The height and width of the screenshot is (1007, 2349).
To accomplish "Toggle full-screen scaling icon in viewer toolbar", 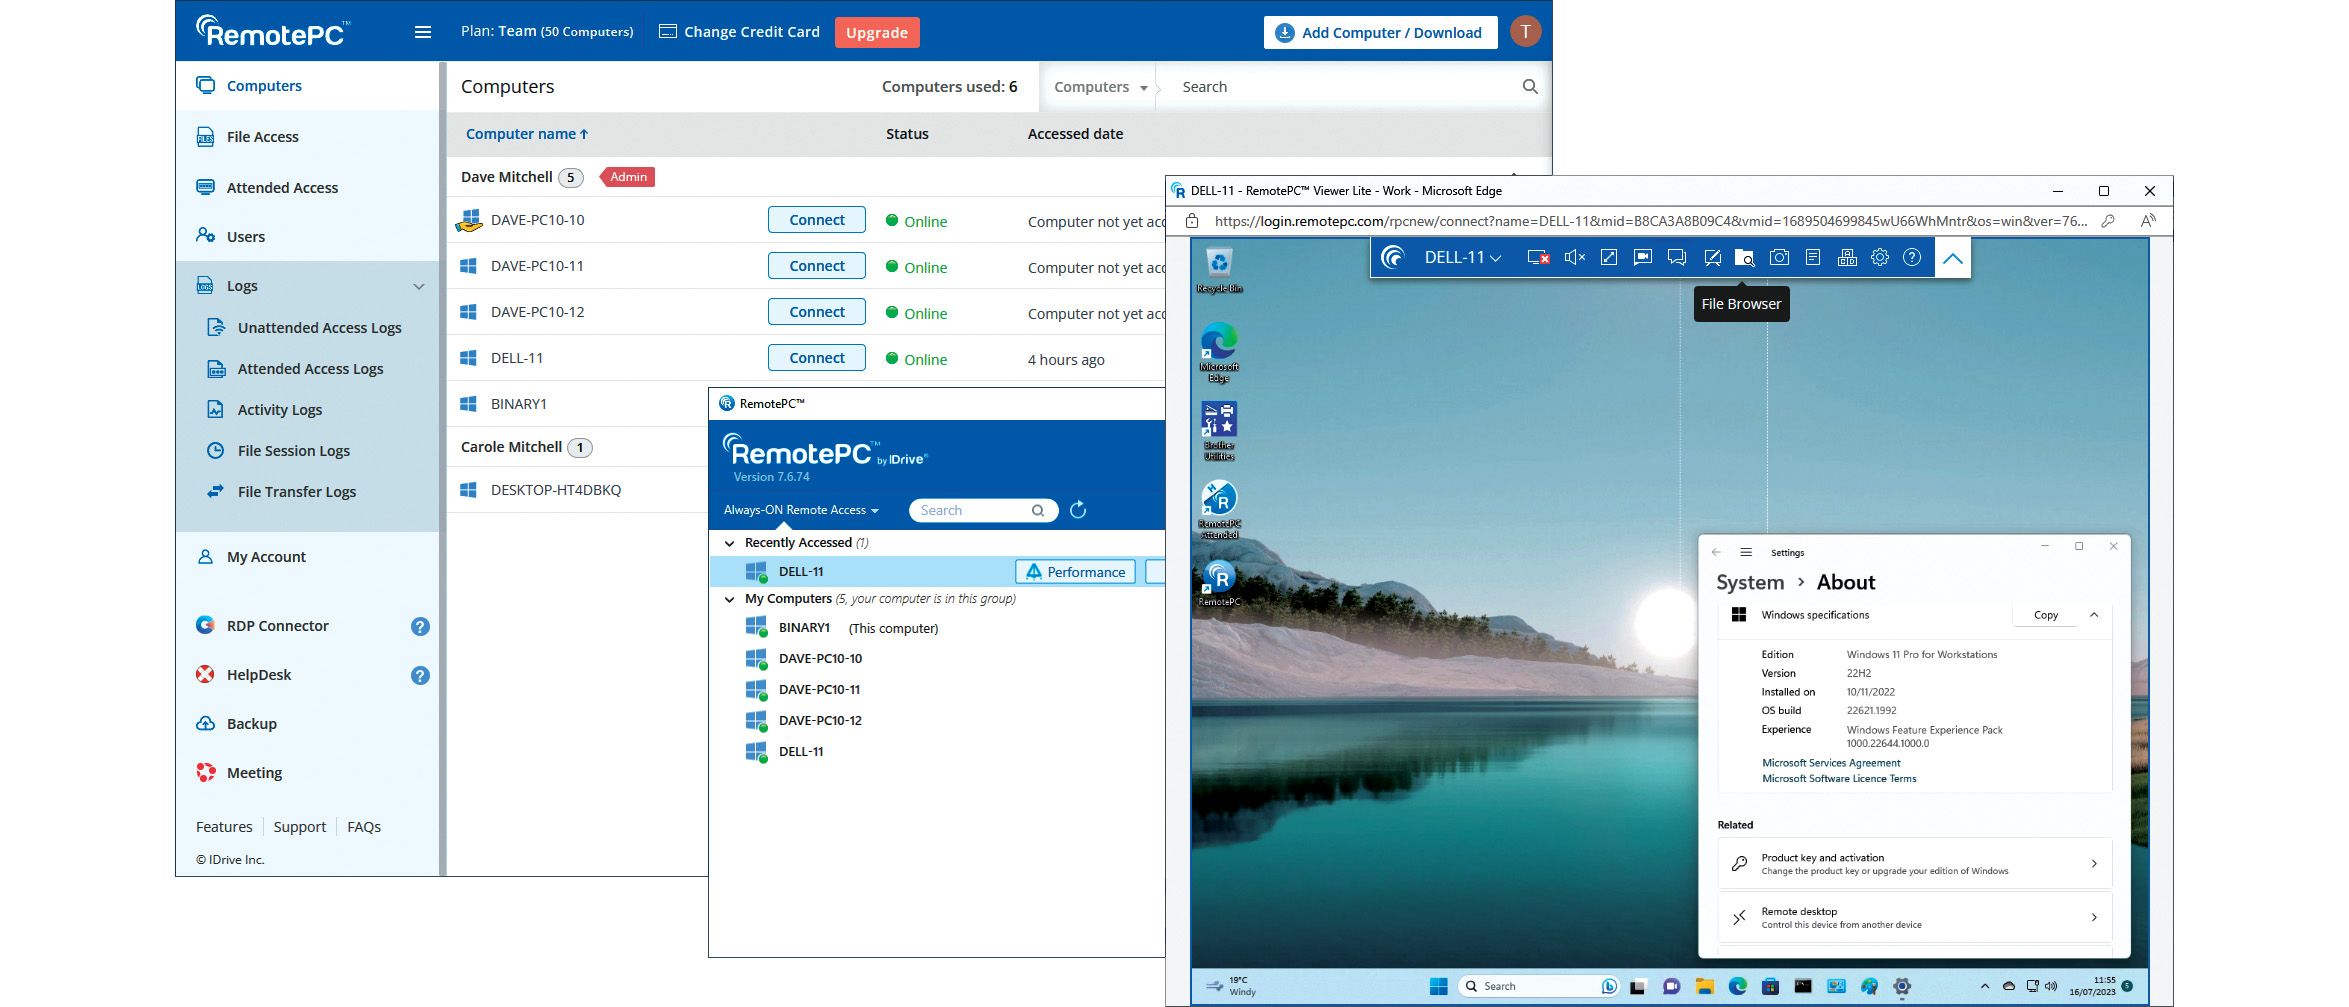I will (1609, 258).
